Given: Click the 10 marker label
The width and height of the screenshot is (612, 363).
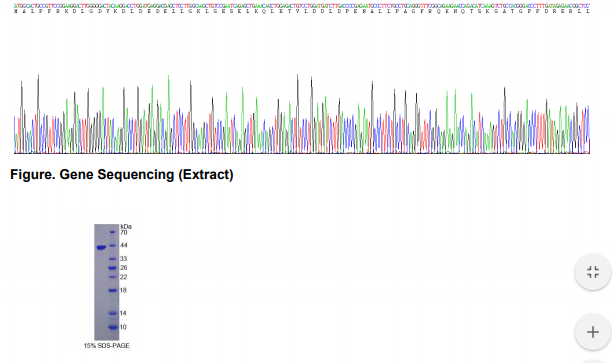Looking at the screenshot, I should [x=123, y=327].
